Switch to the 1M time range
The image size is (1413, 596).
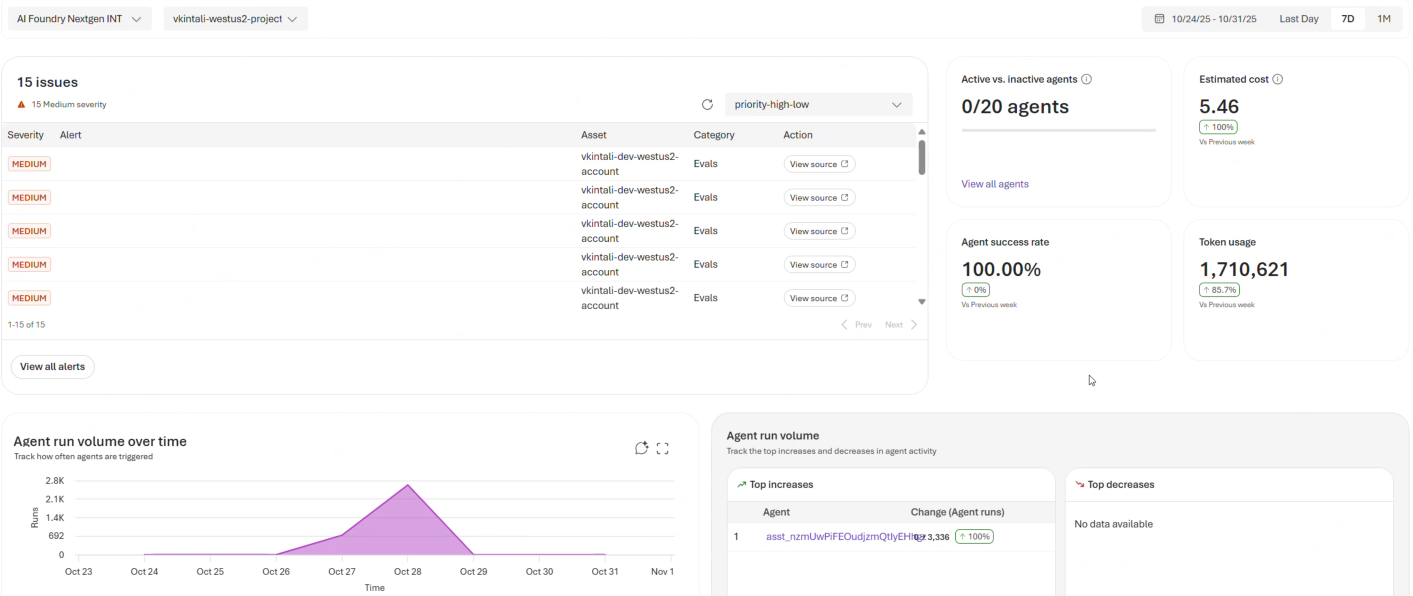pos(1384,18)
